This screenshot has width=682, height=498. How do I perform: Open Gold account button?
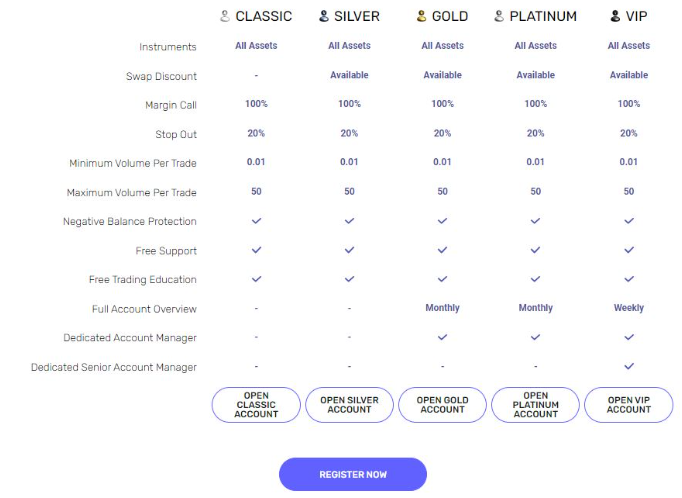point(442,405)
